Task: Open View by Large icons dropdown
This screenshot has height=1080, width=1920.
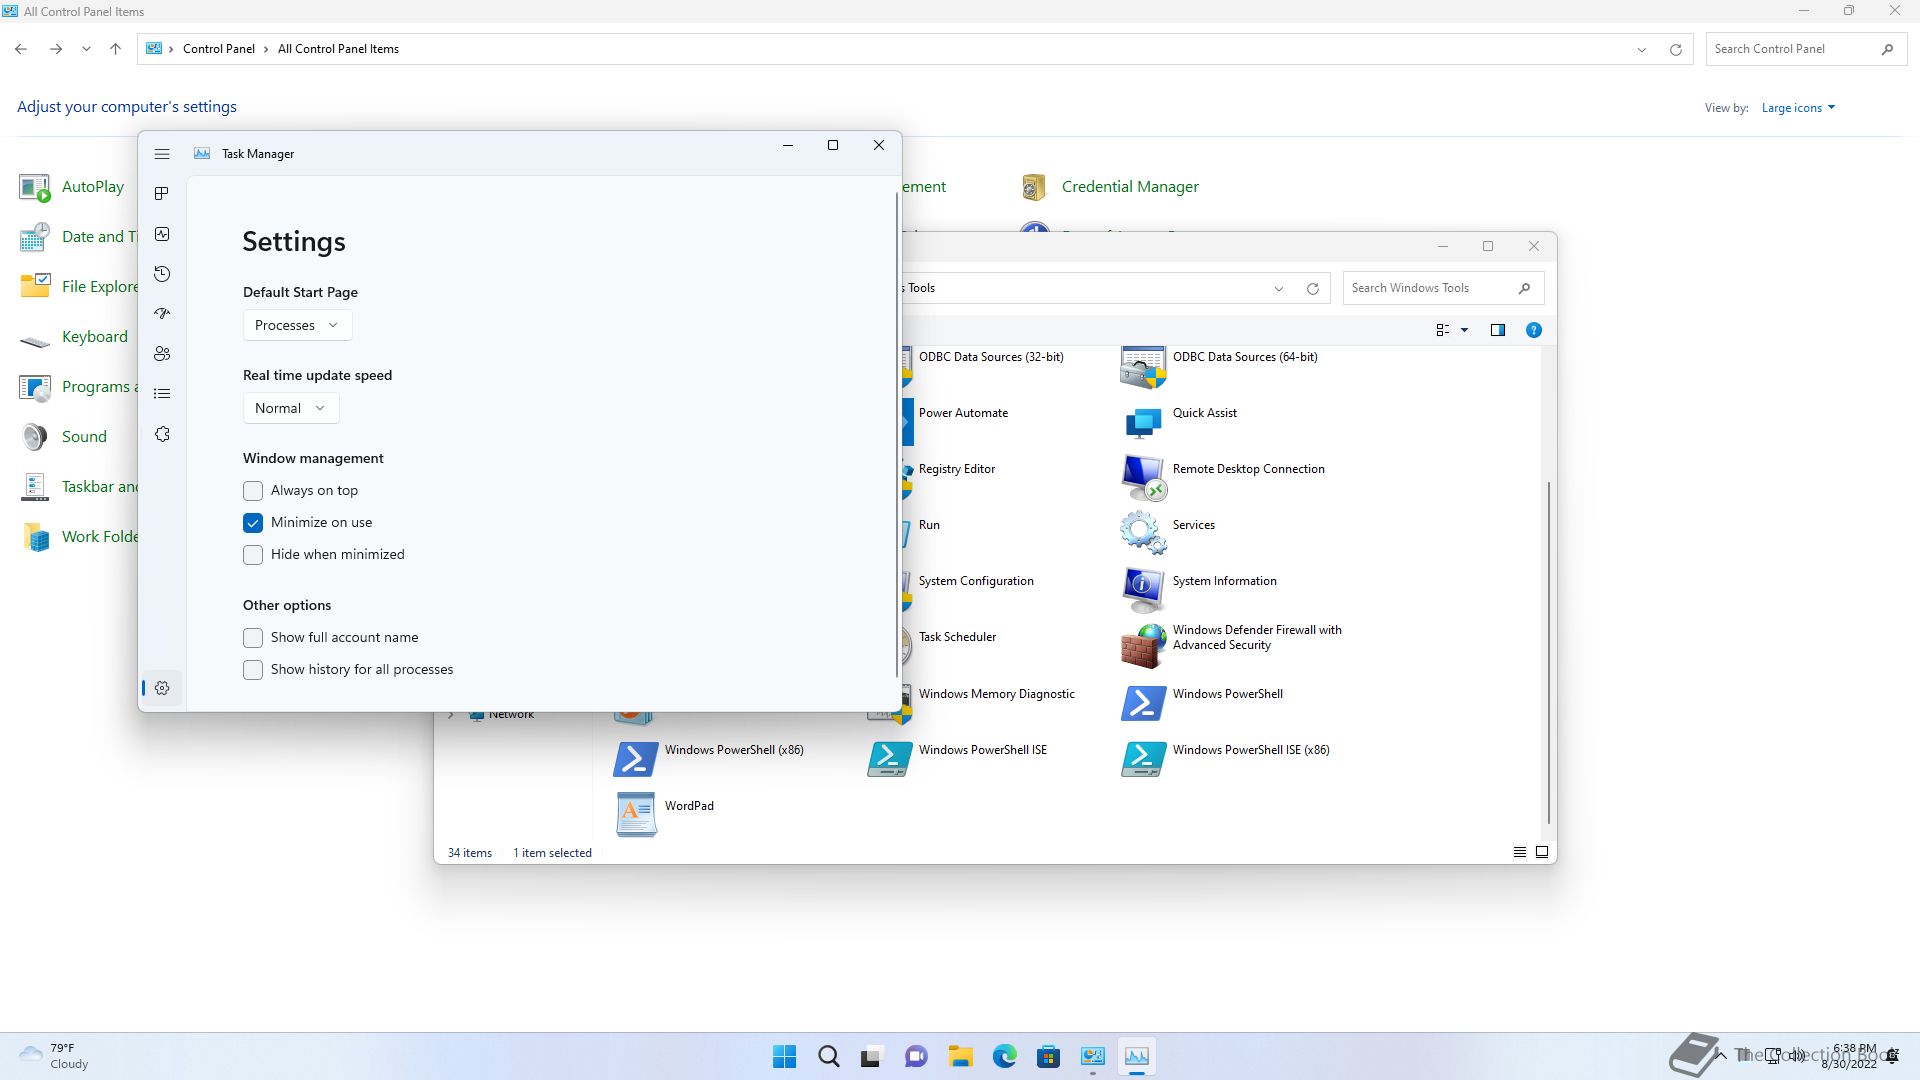Action: (x=1798, y=108)
